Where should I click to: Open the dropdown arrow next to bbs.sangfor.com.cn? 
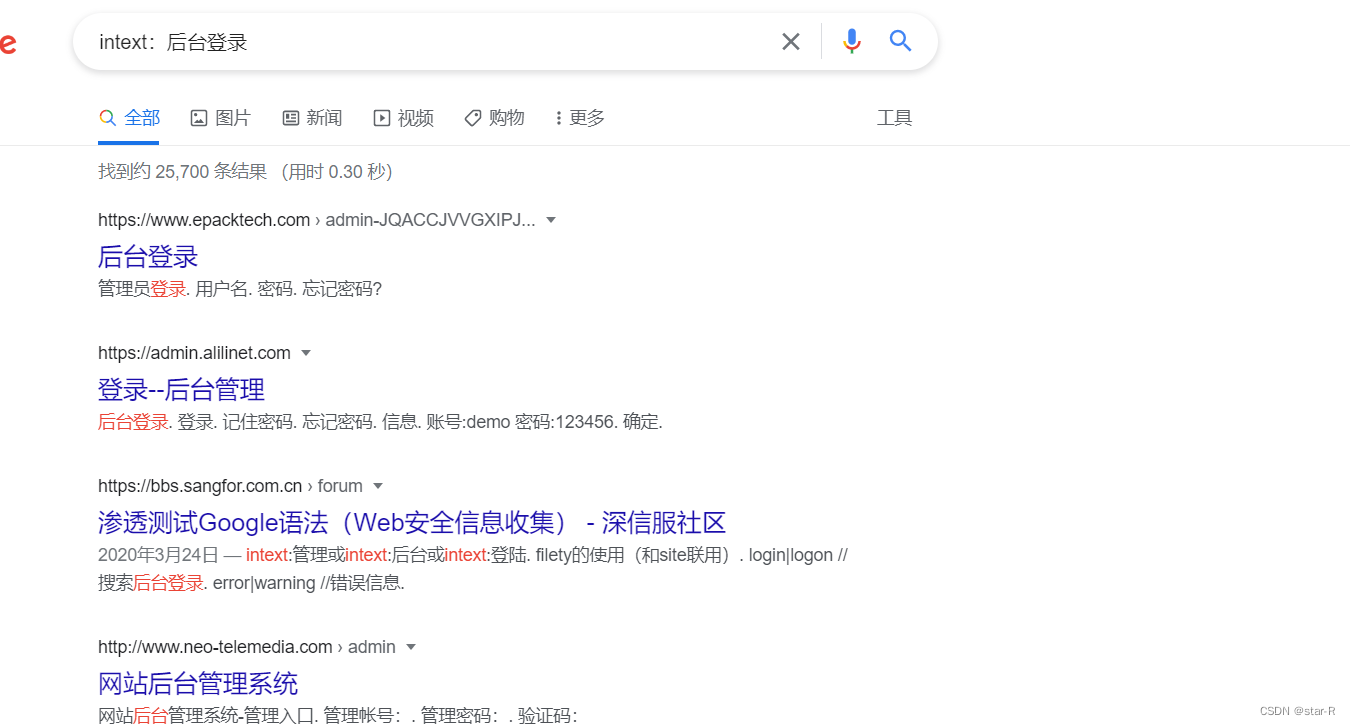[378, 486]
